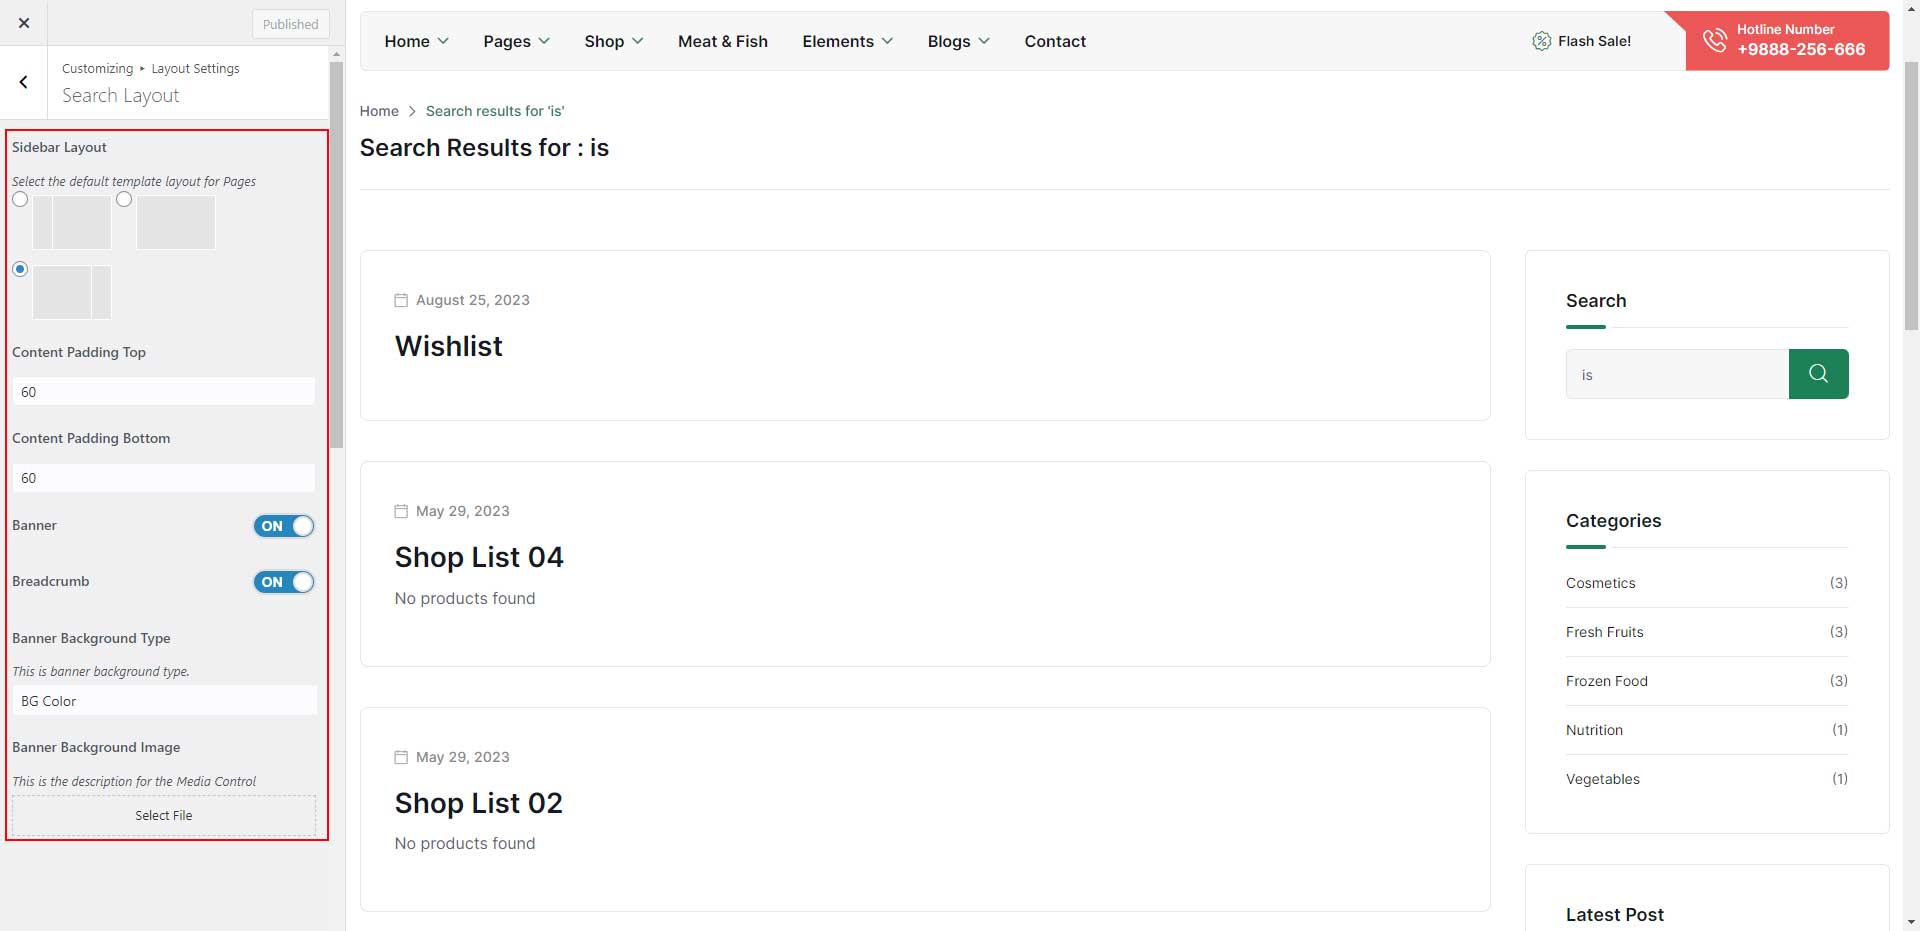Screen dimensions: 1920x931
Task: Click the August 25, 2023 date
Action: [x=473, y=300]
